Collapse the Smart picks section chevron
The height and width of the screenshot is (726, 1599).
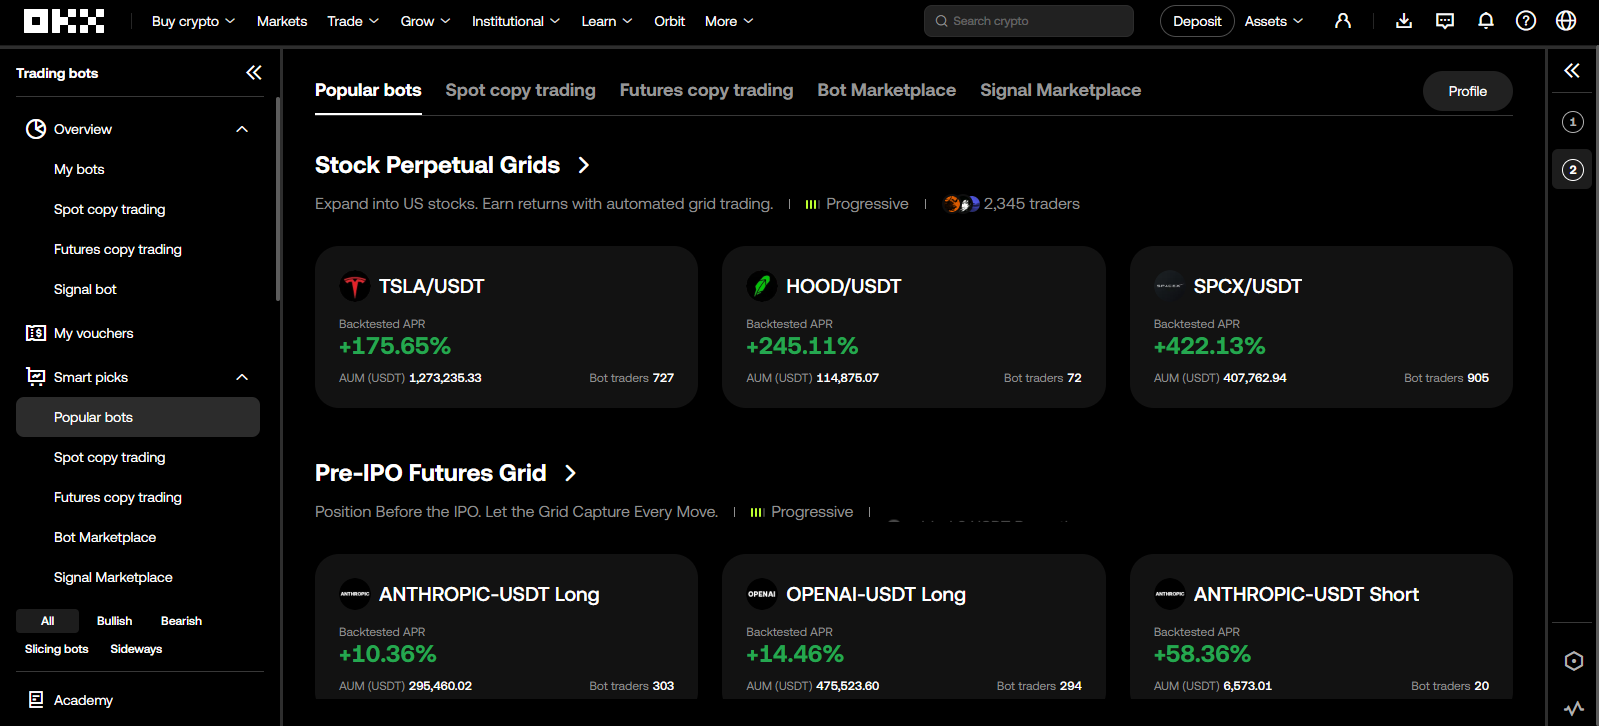coord(242,377)
